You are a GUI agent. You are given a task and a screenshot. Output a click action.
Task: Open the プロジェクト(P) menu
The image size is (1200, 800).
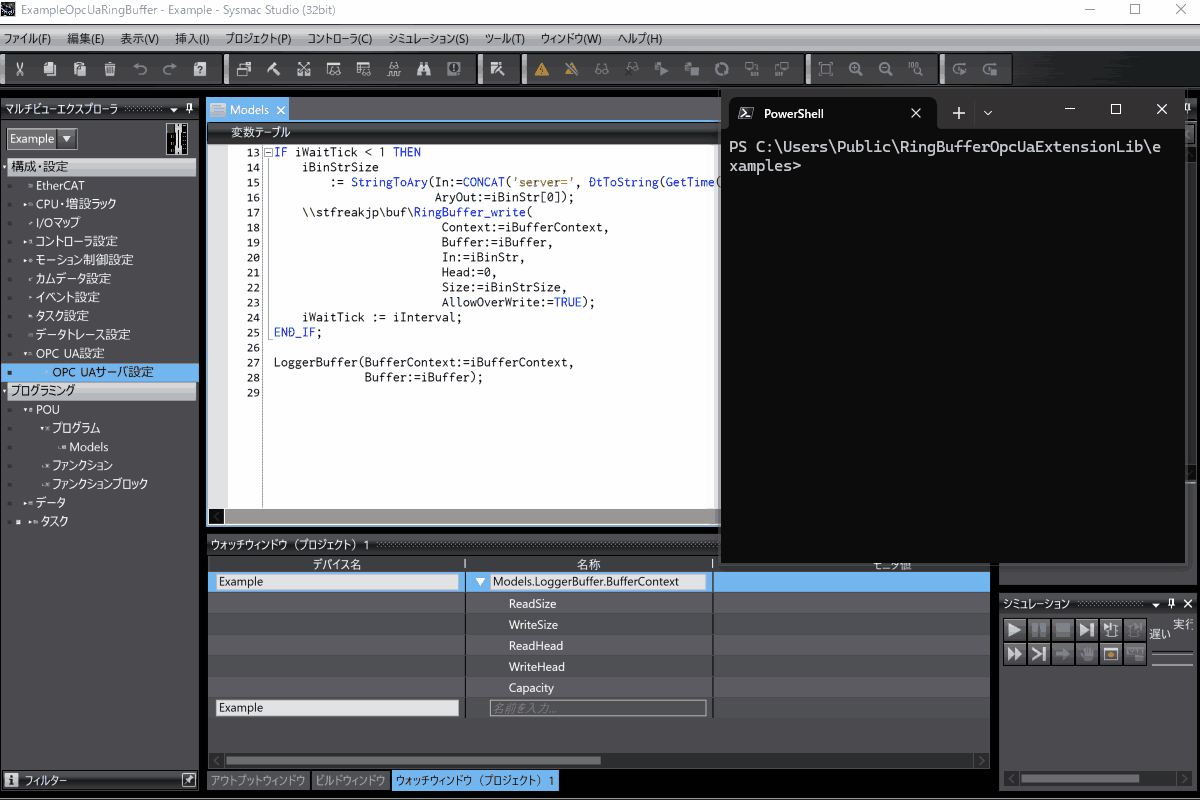(x=258, y=39)
